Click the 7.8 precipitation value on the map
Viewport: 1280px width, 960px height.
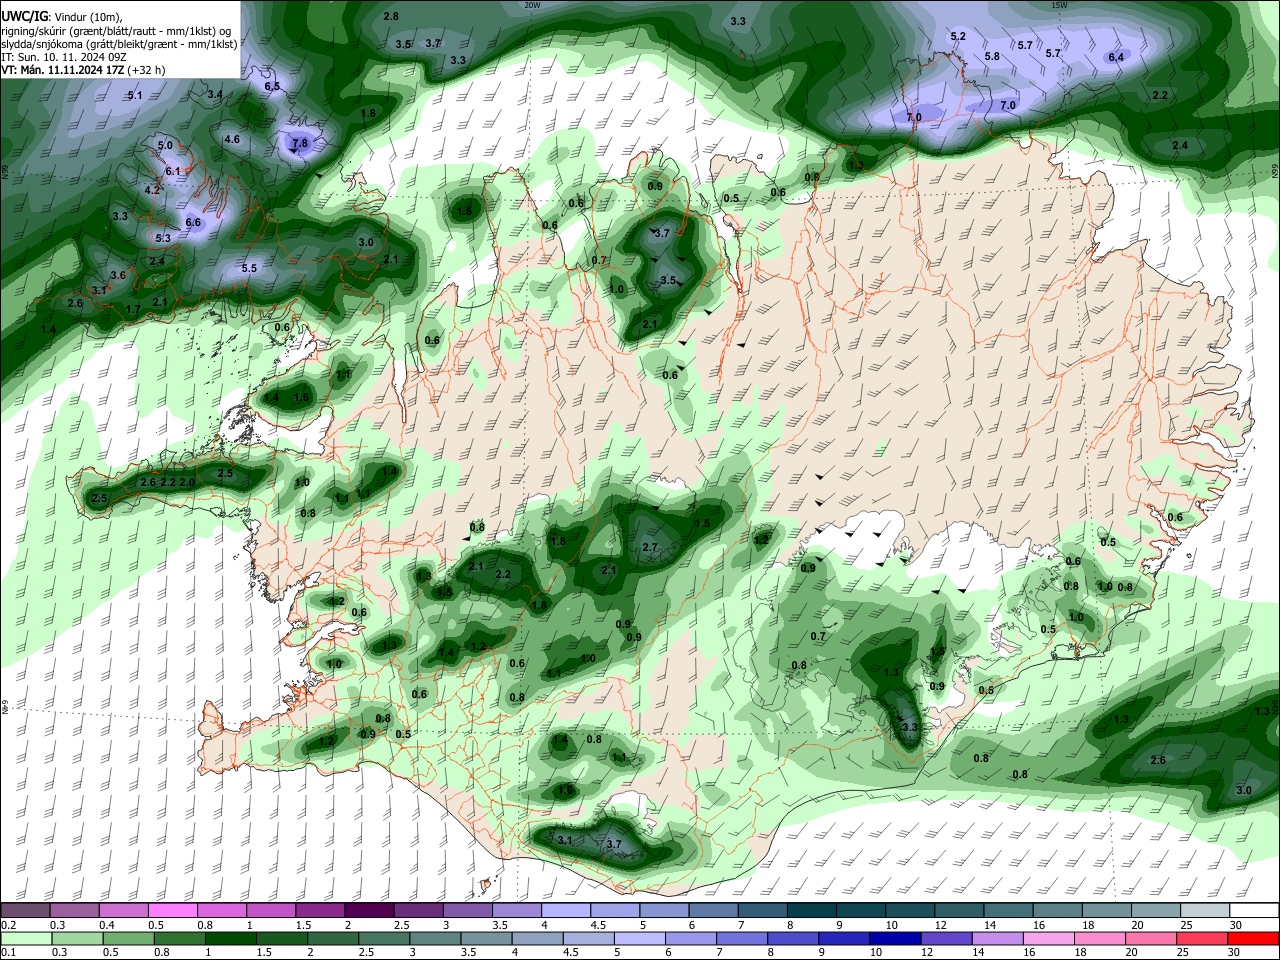(300, 144)
